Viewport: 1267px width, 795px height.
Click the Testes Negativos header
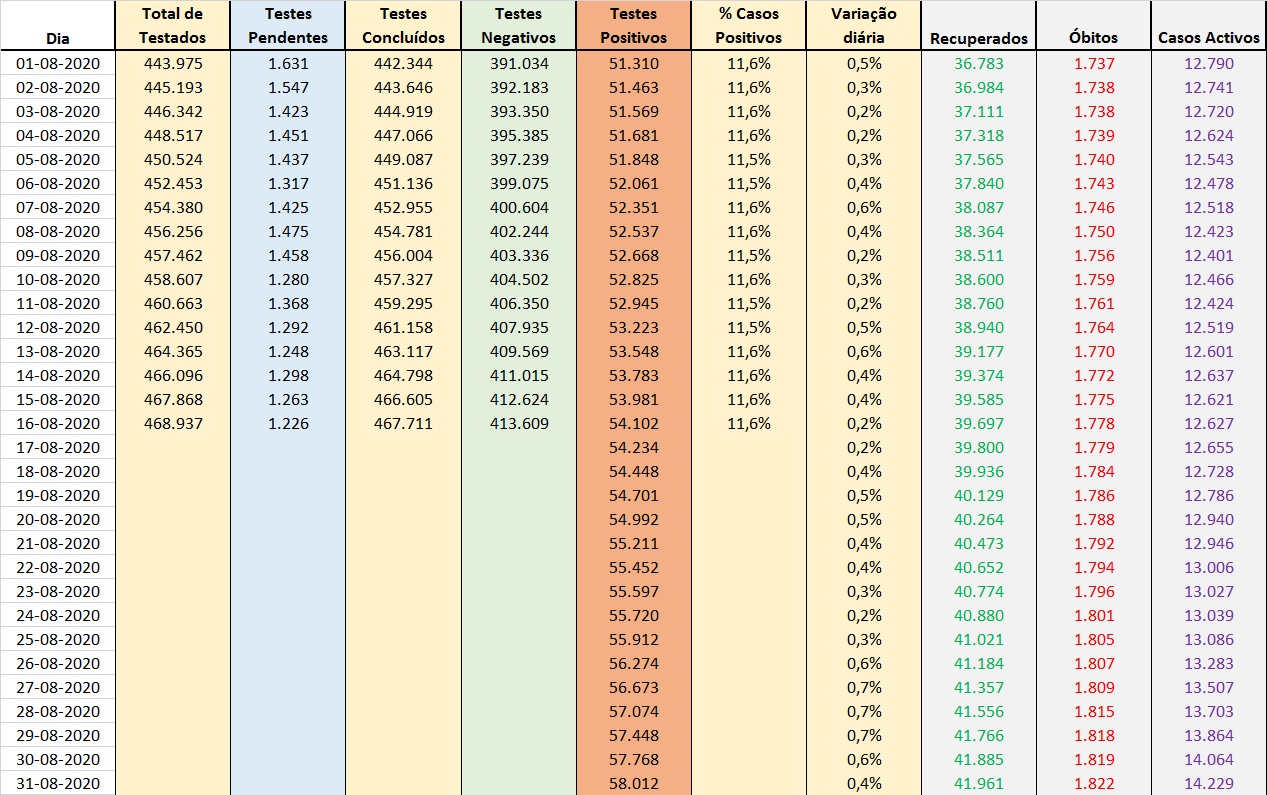click(519, 26)
